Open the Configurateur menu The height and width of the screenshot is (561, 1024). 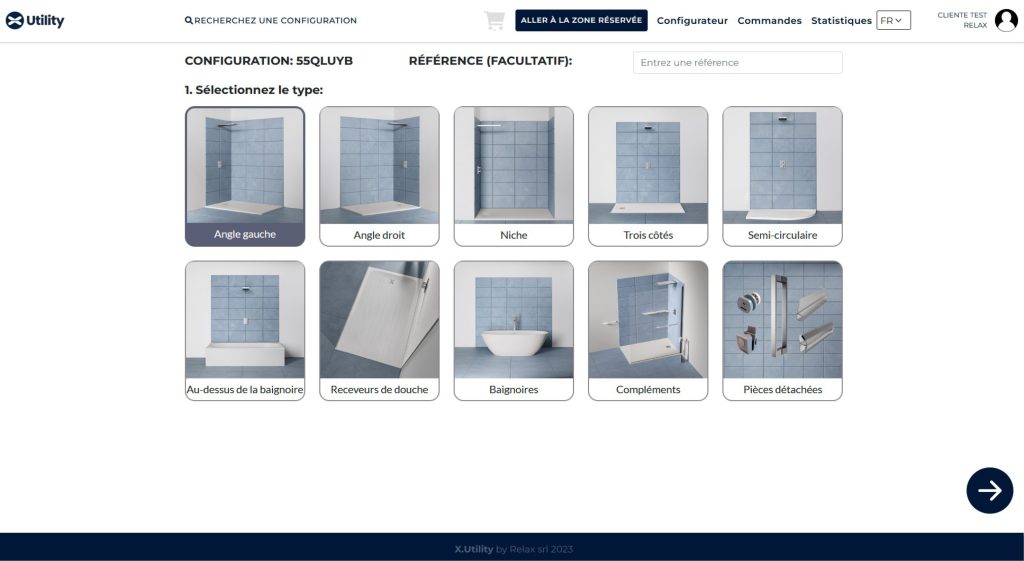tap(692, 21)
